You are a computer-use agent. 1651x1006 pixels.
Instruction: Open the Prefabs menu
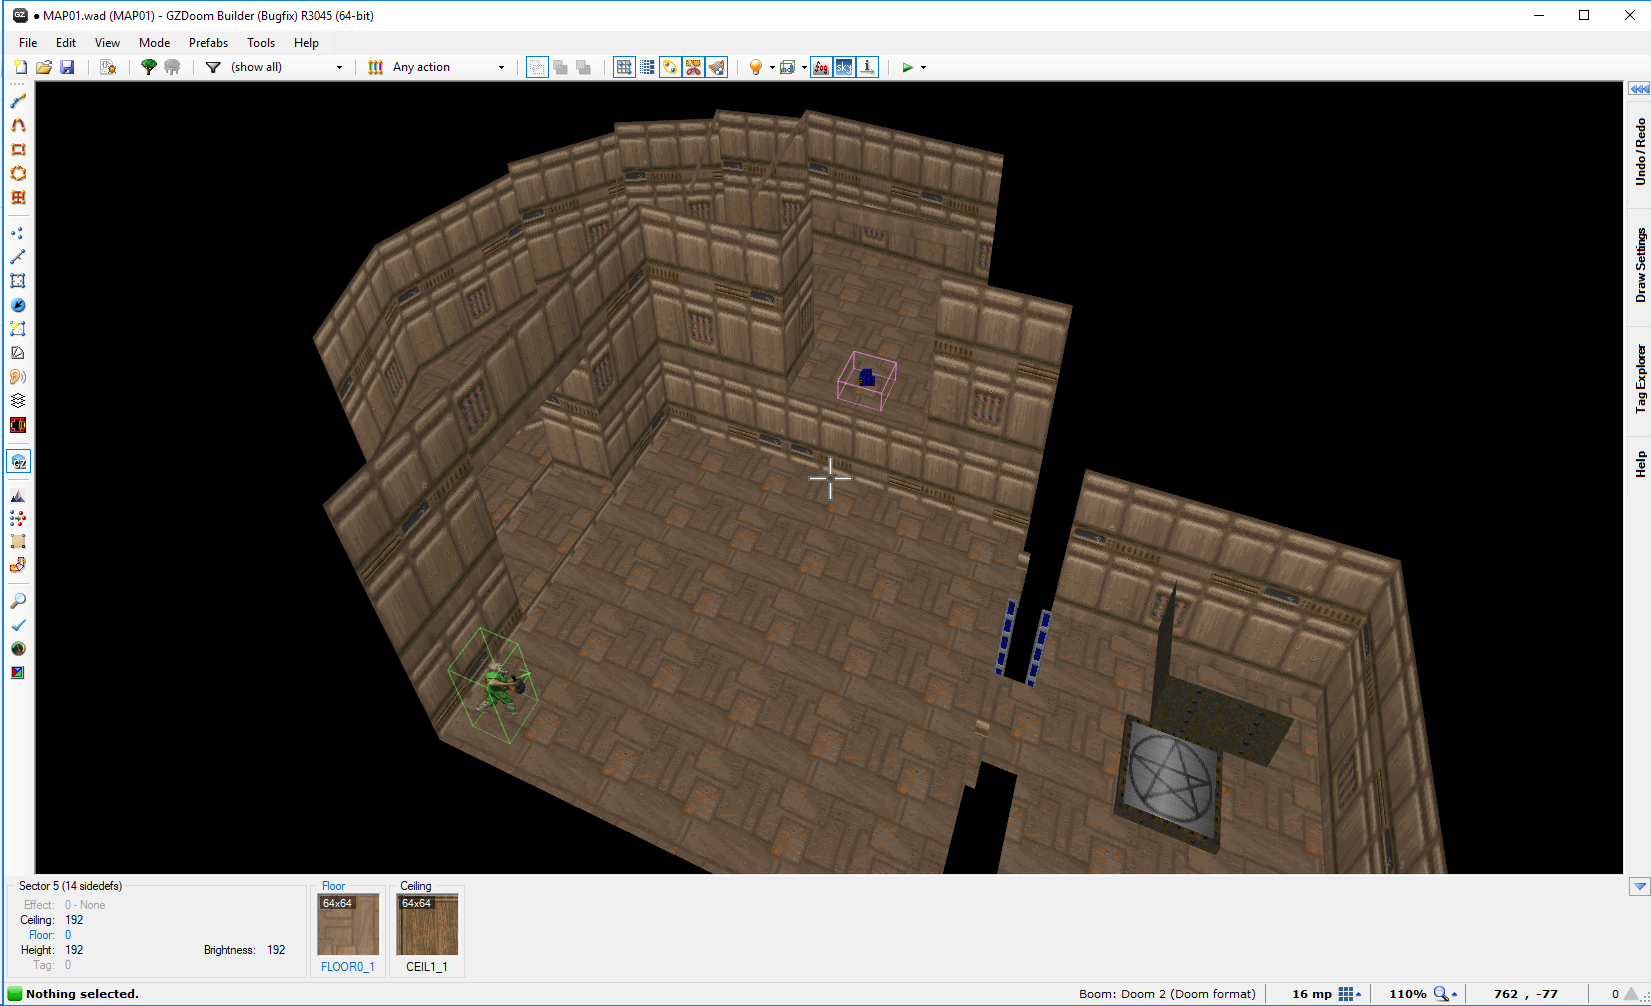click(x=208, y=43)
